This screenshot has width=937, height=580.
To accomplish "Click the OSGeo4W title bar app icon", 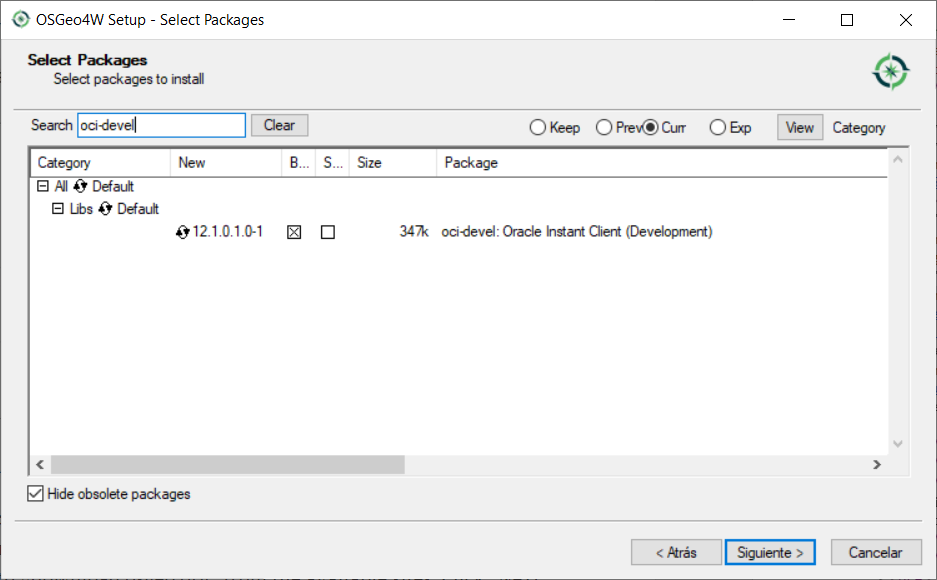I will 20,20.
